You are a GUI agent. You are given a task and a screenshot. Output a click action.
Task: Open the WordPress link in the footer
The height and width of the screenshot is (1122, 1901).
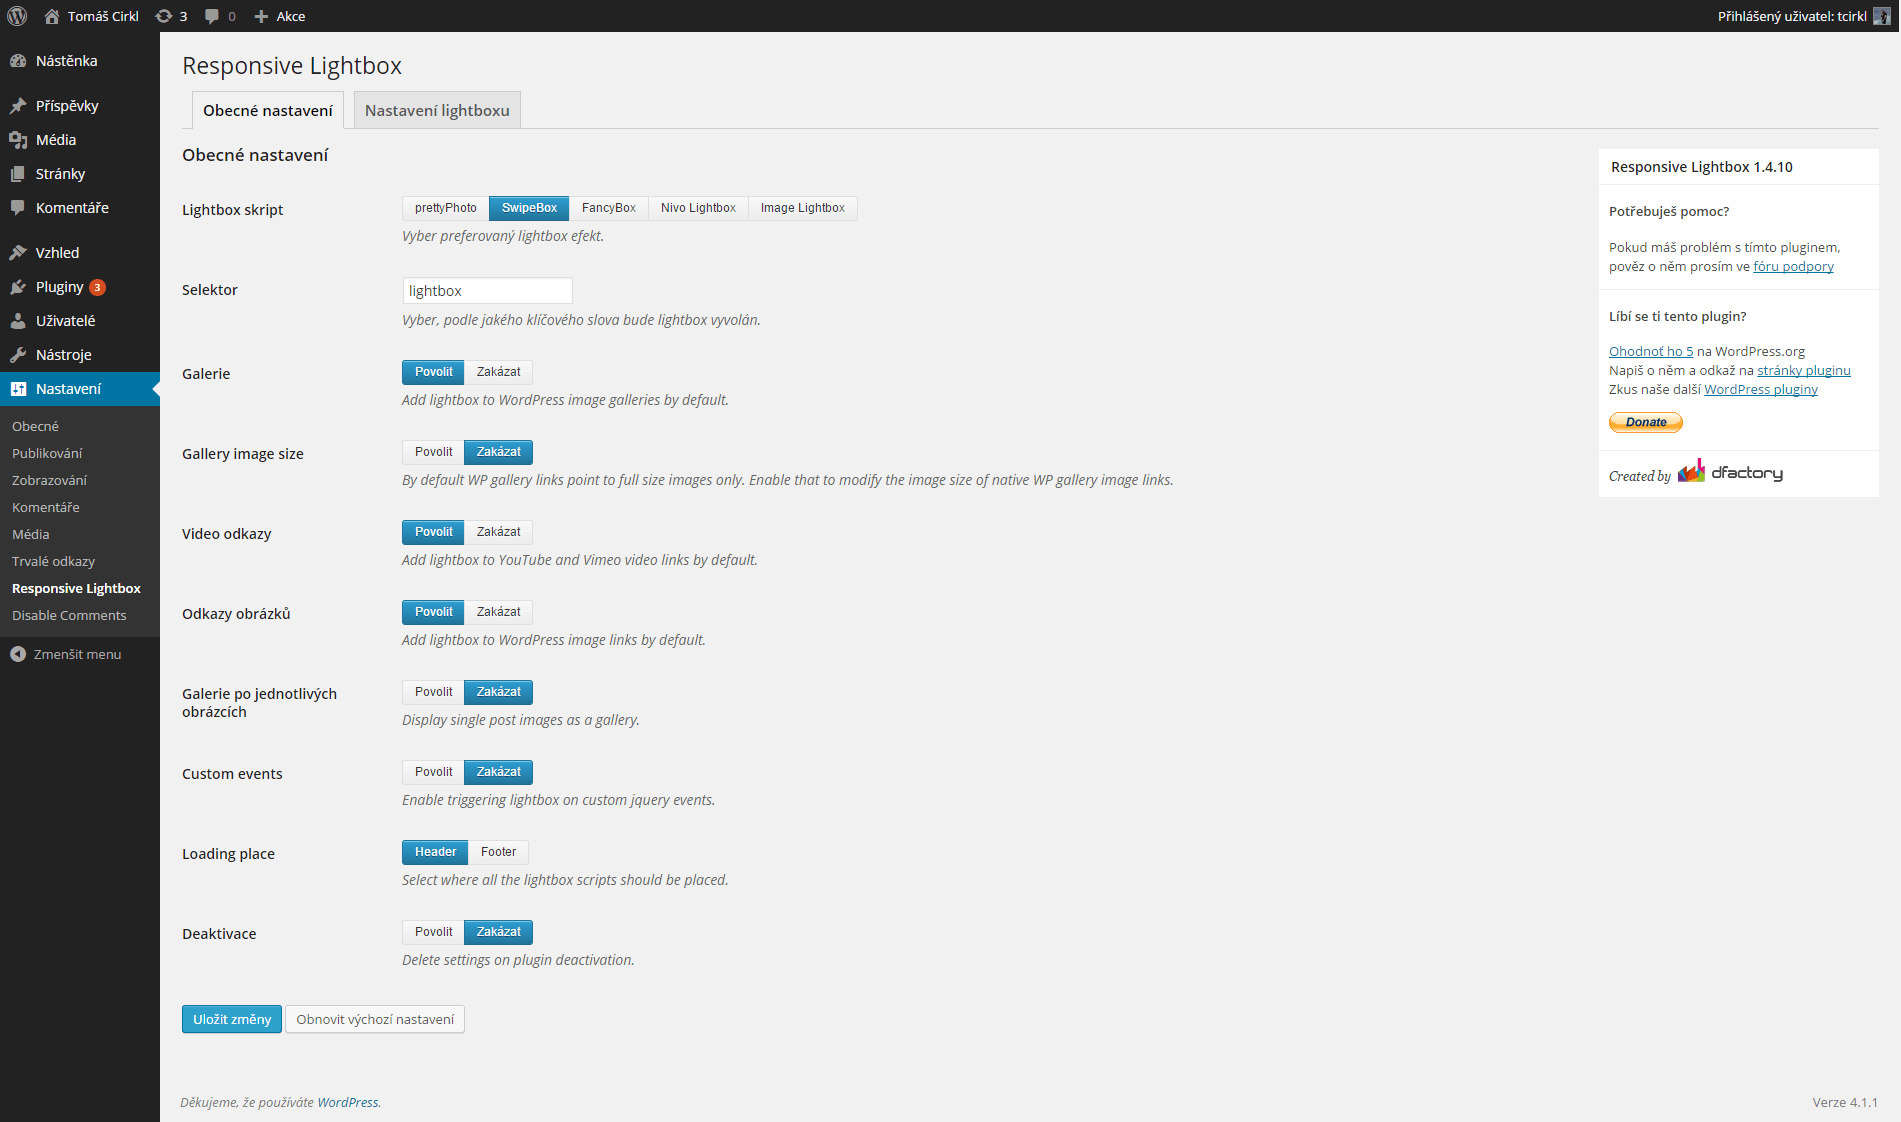click(348, 1102)
